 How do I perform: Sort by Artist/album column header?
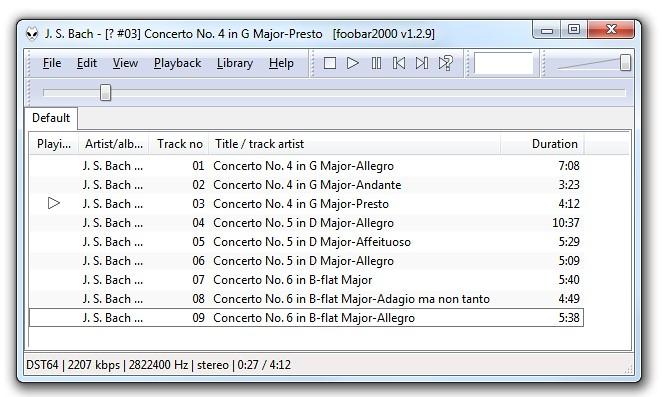114,144
